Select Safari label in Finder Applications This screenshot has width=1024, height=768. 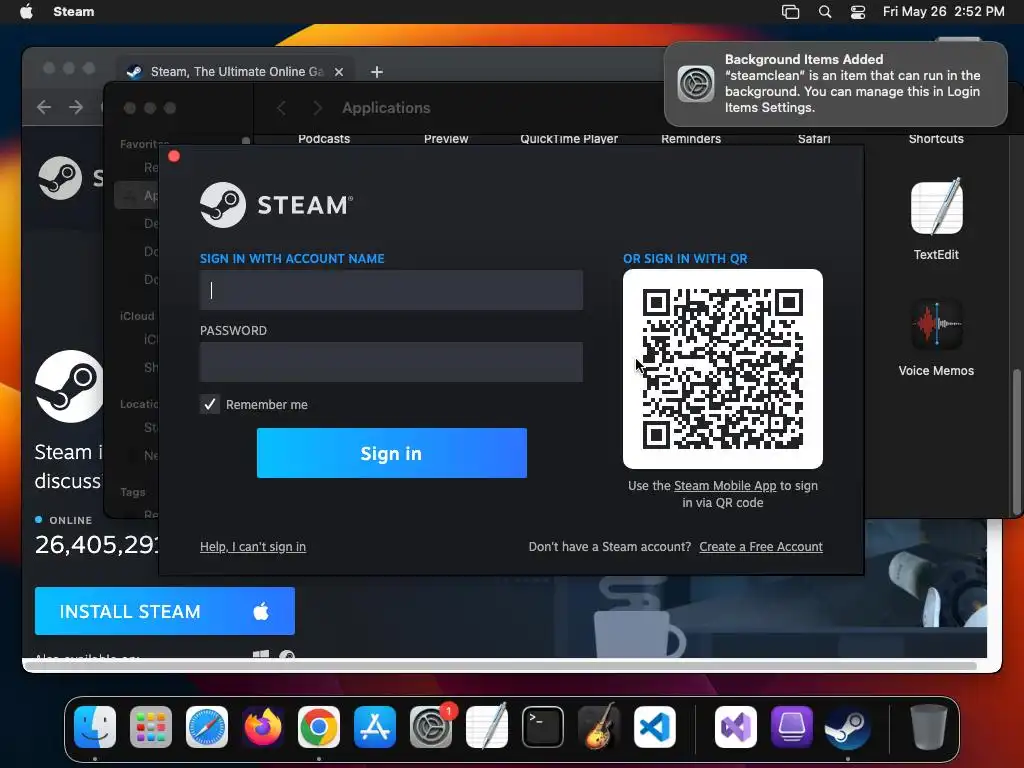click(814, 138)
